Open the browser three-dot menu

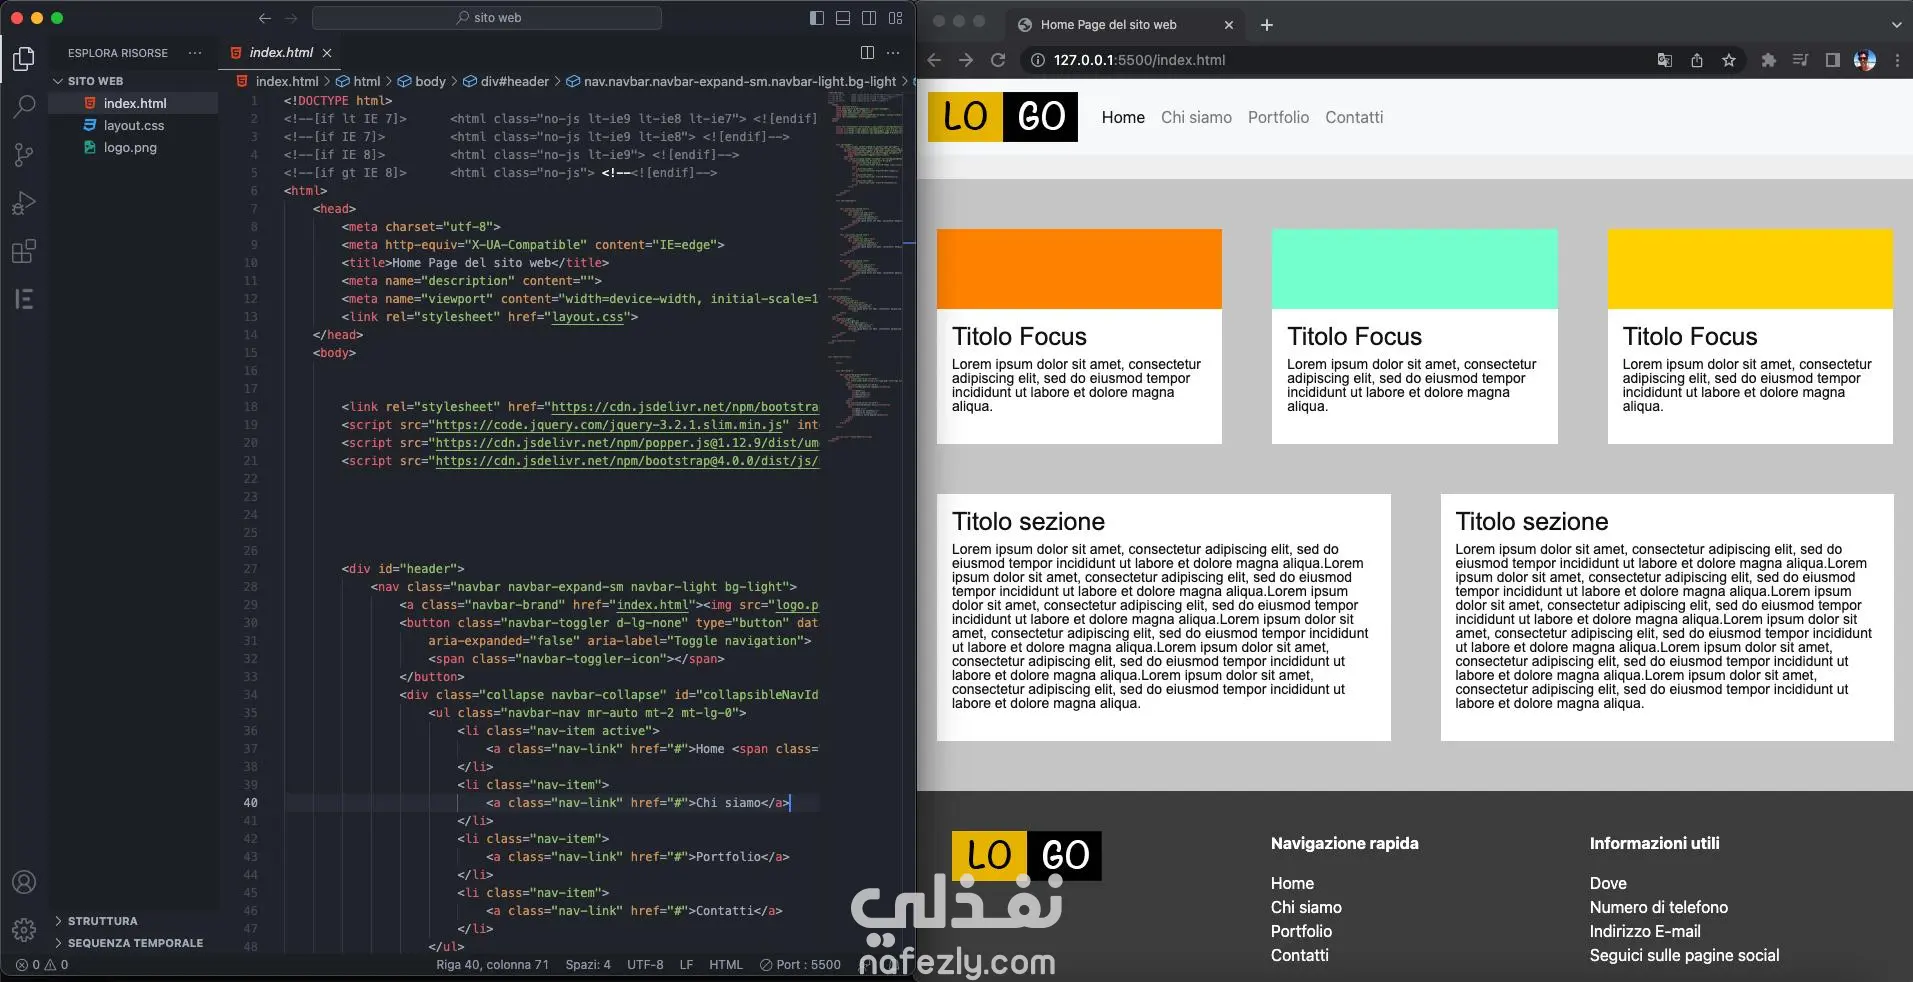tap(1897, 60)
